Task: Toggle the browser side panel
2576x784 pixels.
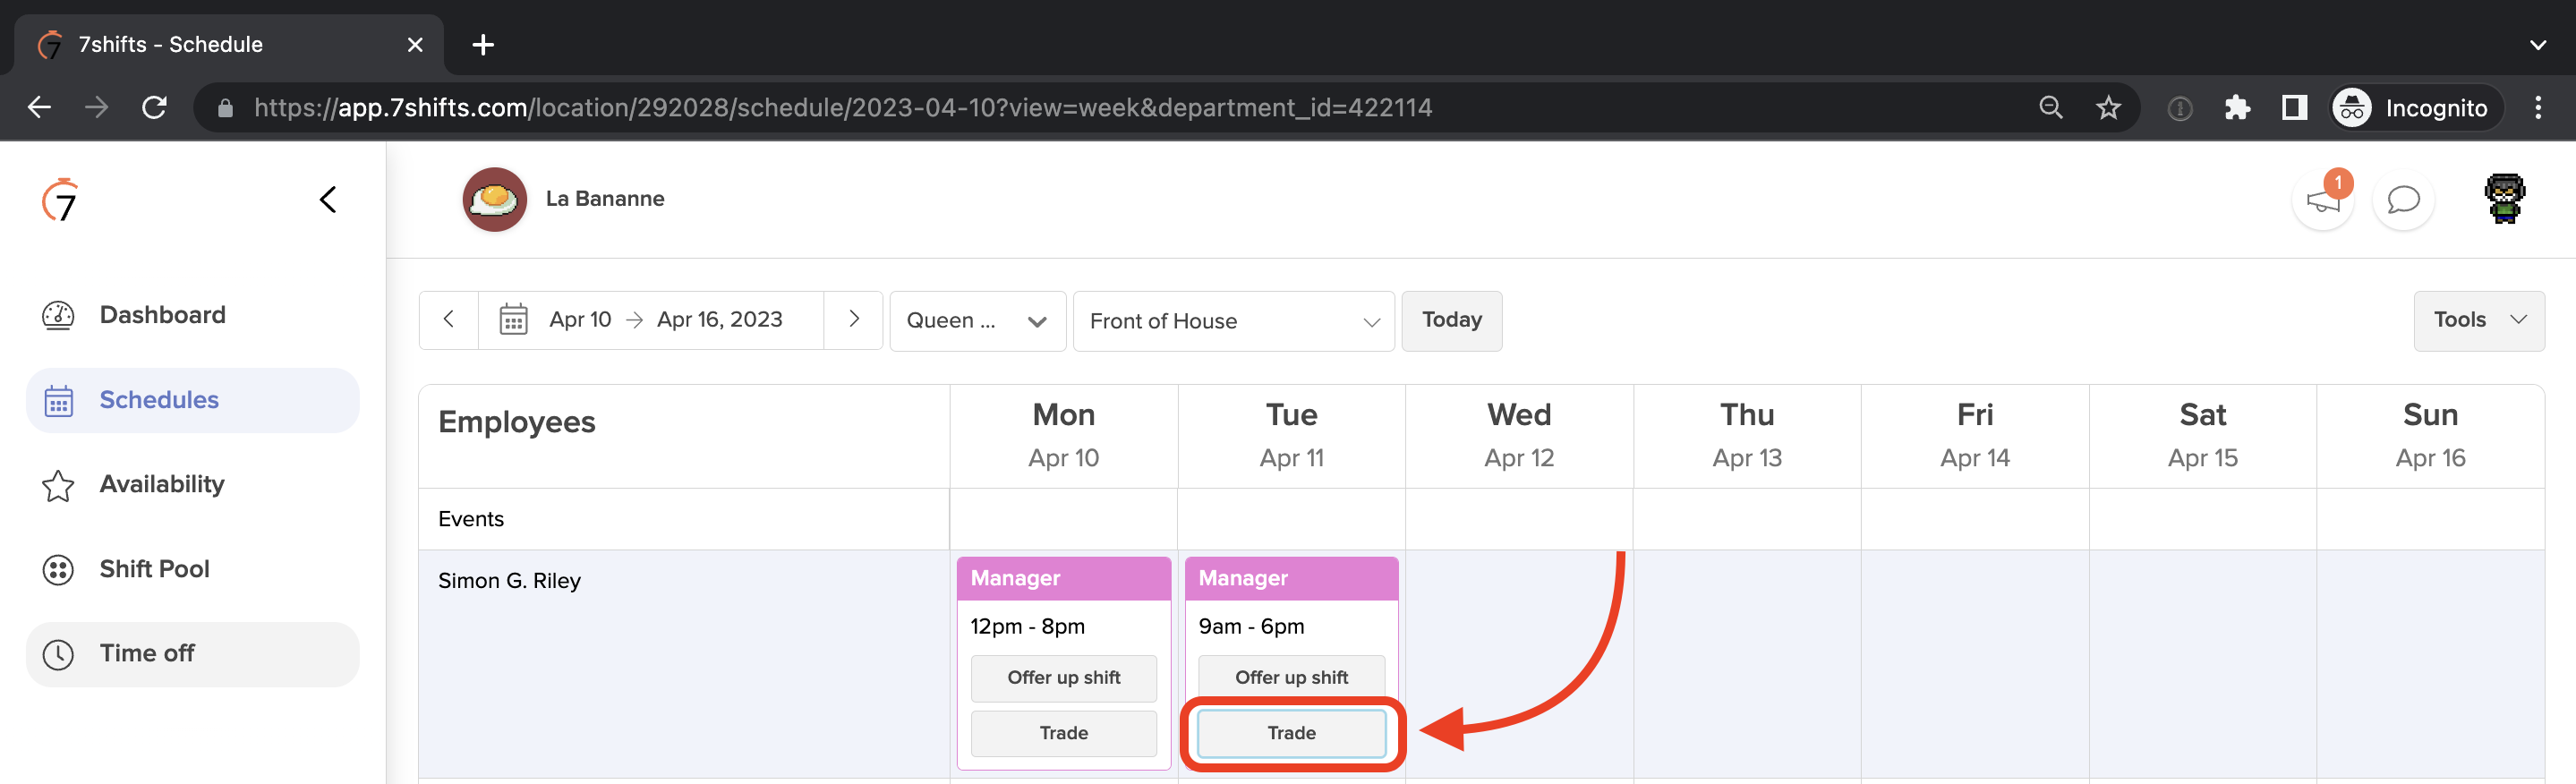Action: pyautogui.click(x=2294, y=108)
